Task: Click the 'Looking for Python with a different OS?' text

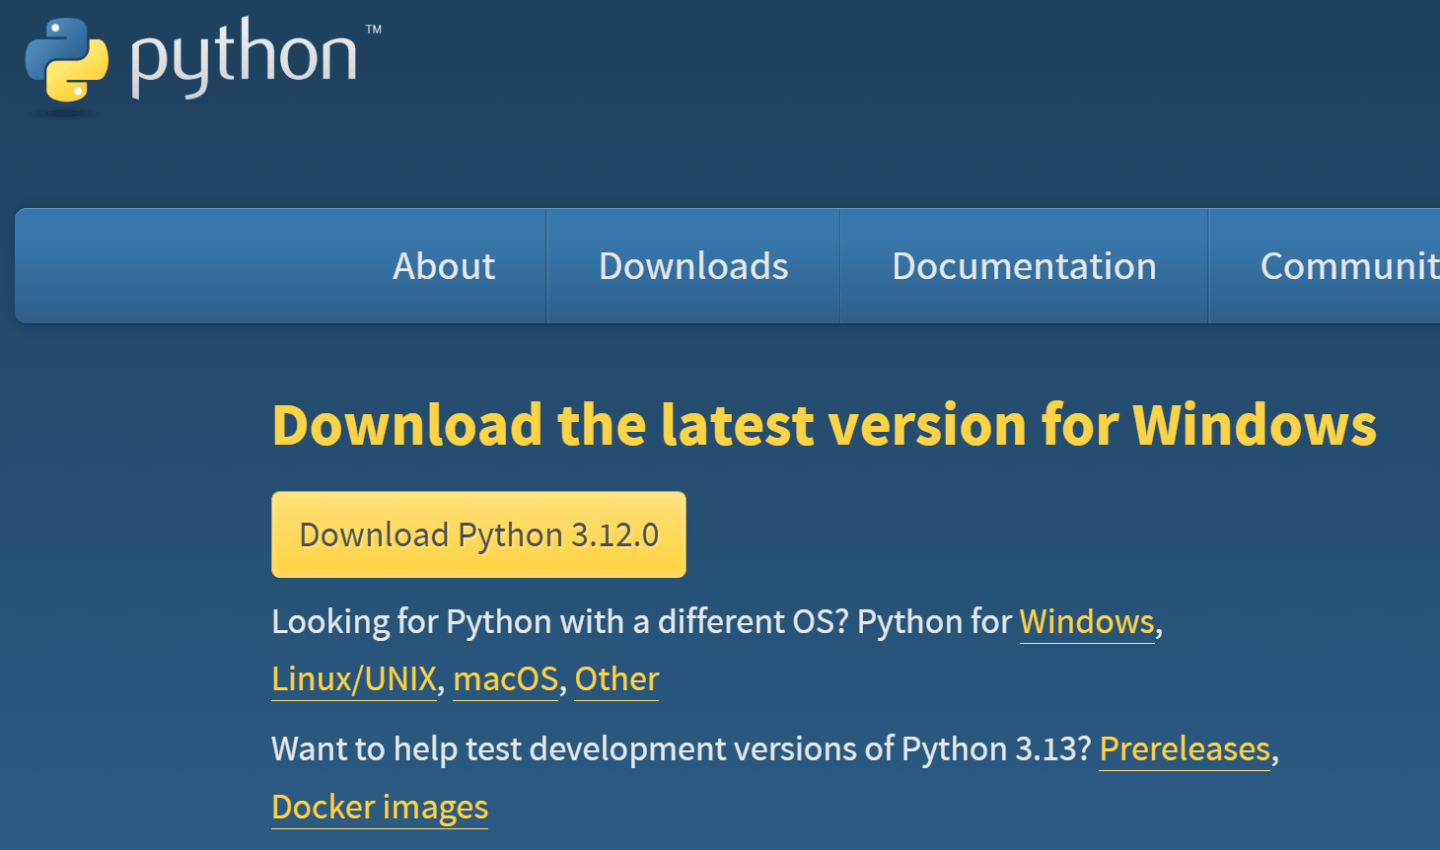Action: 560,622
